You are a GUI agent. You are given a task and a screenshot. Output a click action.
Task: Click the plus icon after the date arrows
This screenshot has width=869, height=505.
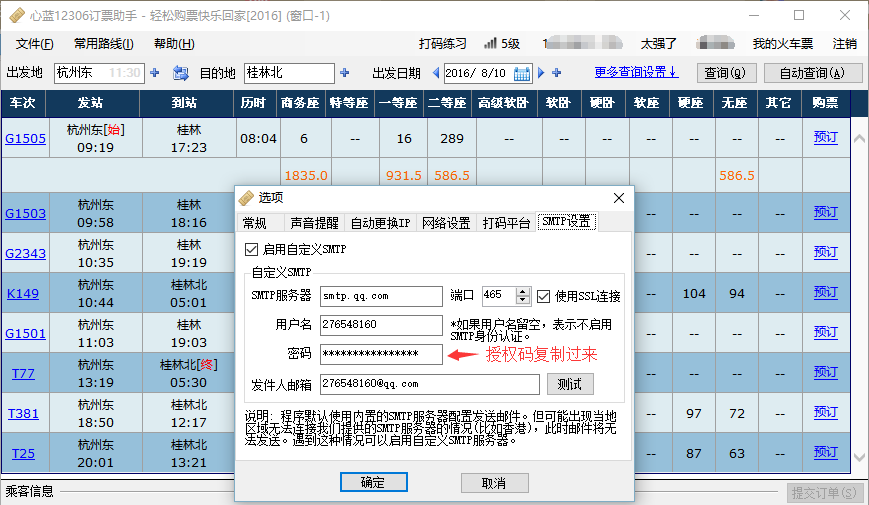(557, 73)
